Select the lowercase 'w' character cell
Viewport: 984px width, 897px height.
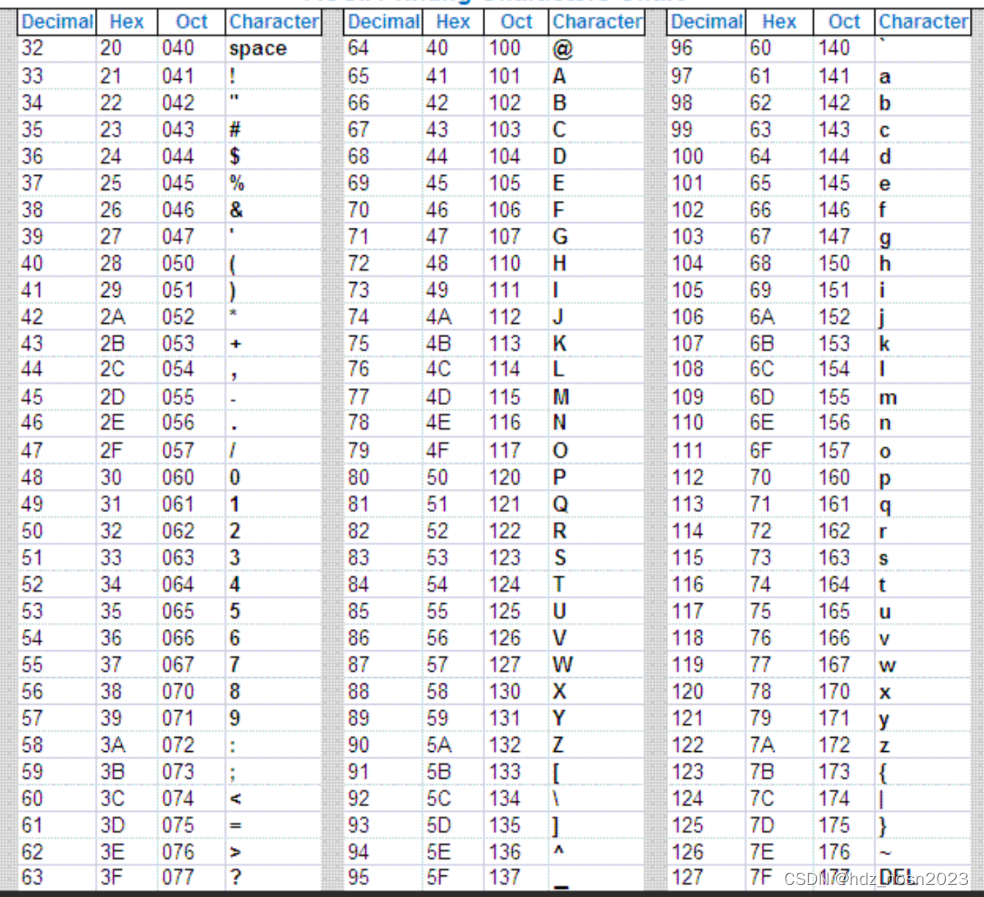tap(922, 665)
